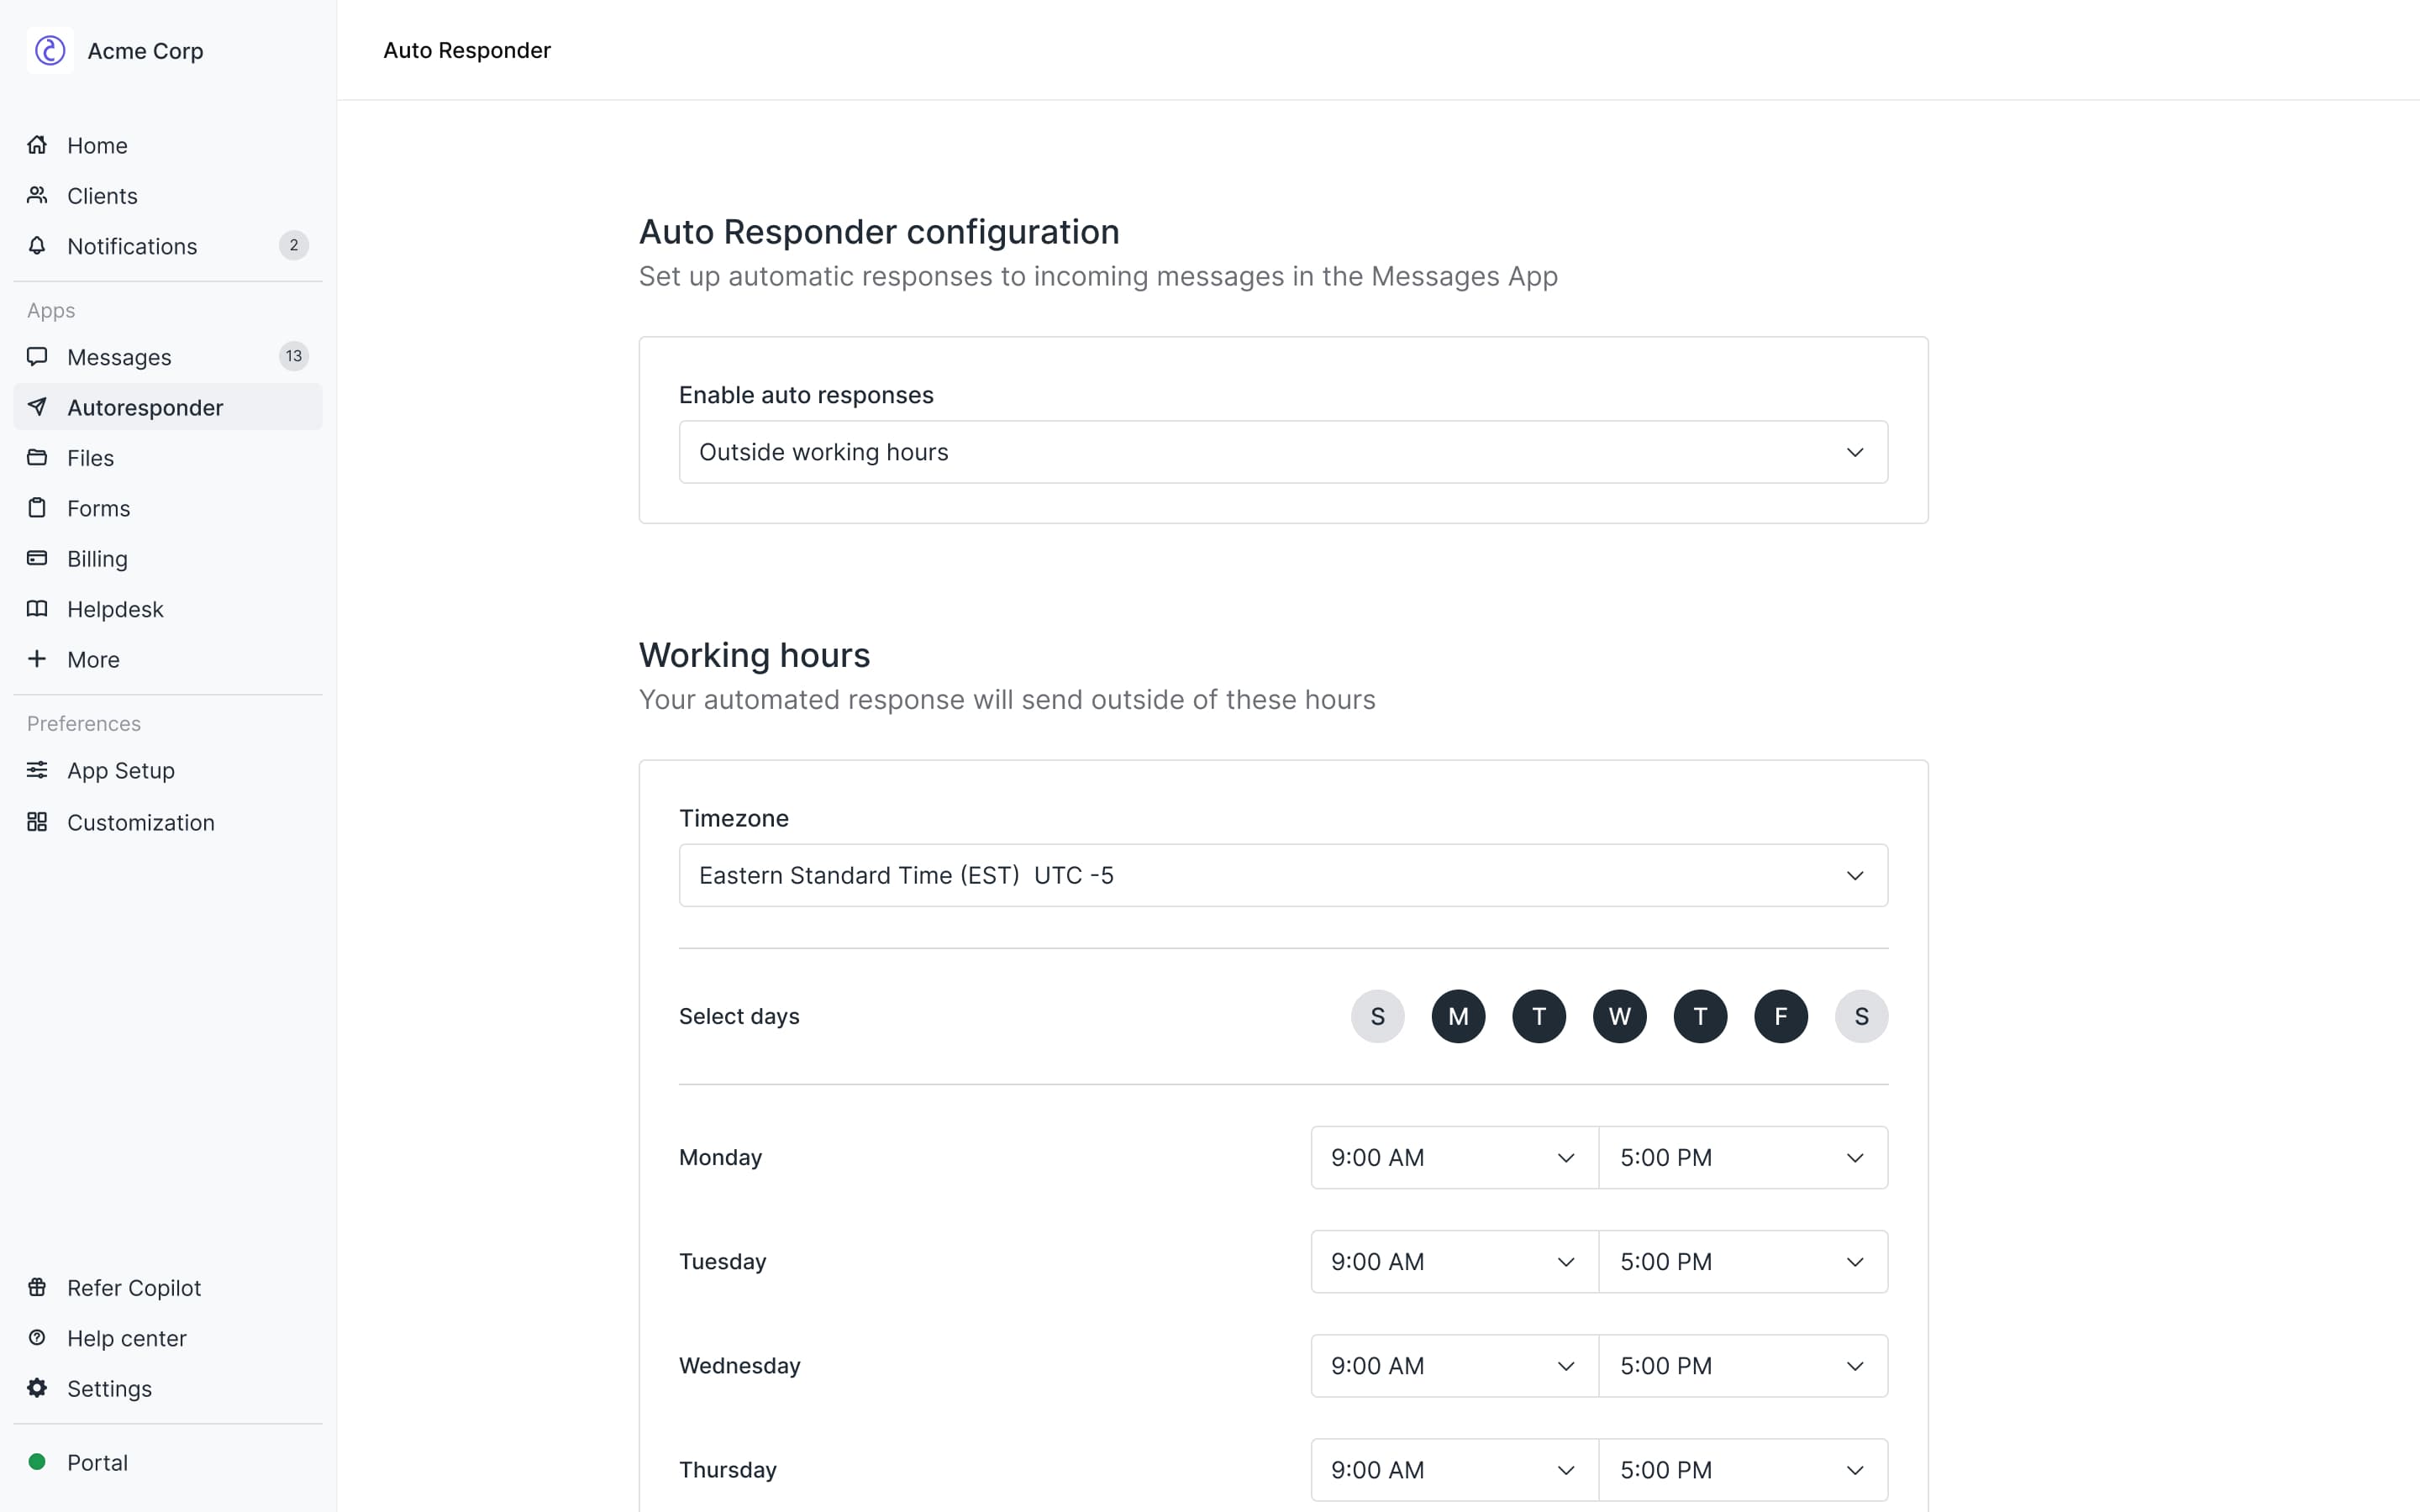Click the Files folder icon
This screenshot has width=2420, height=1512.
click(x=37, y=458)
